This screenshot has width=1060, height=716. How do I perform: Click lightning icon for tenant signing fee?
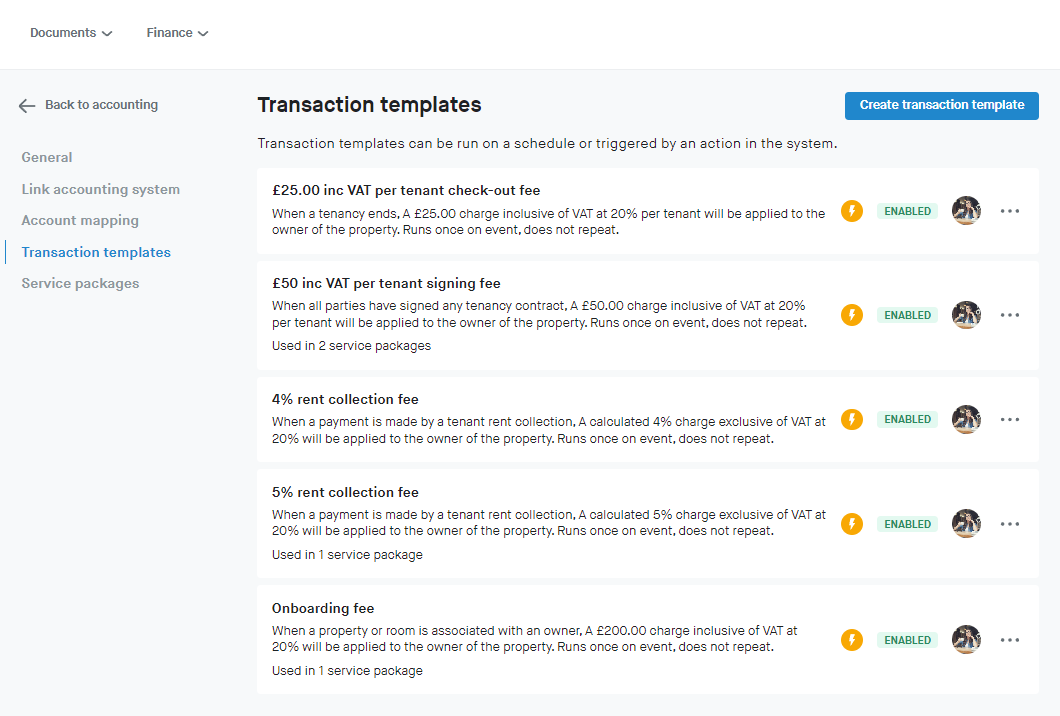(x=851, y=315)
